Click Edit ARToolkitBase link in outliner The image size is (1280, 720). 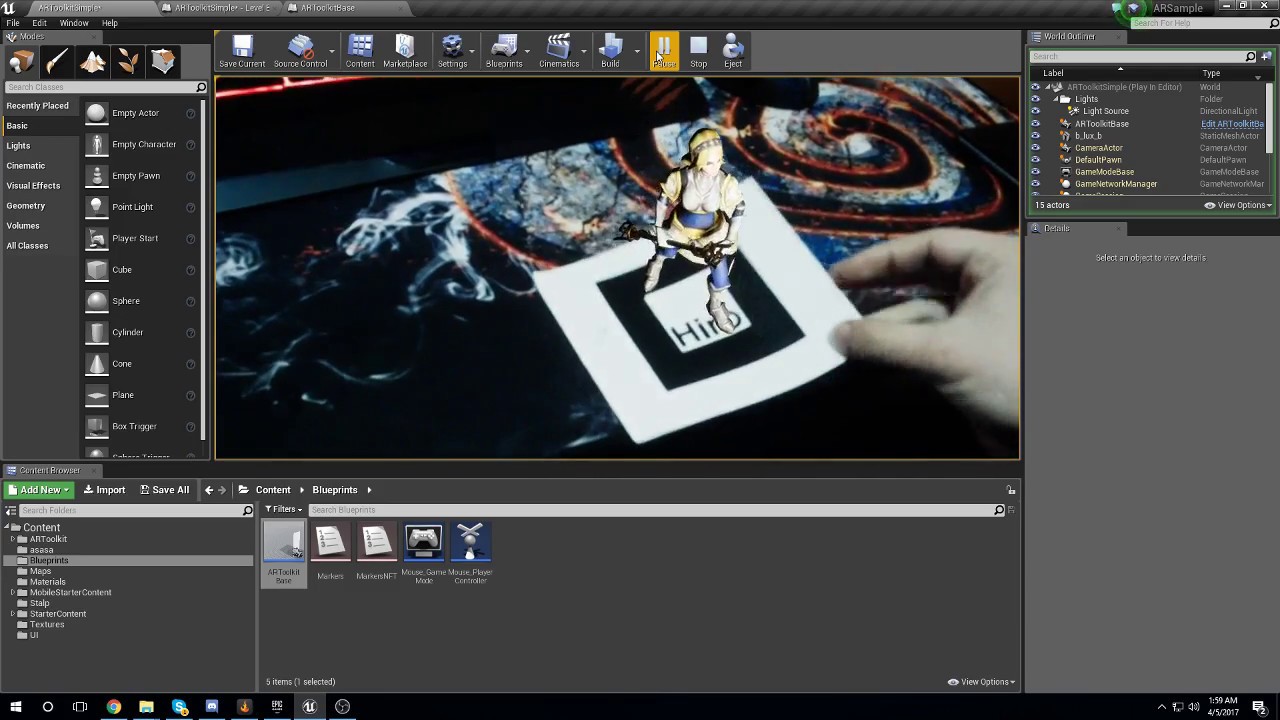1232,124
